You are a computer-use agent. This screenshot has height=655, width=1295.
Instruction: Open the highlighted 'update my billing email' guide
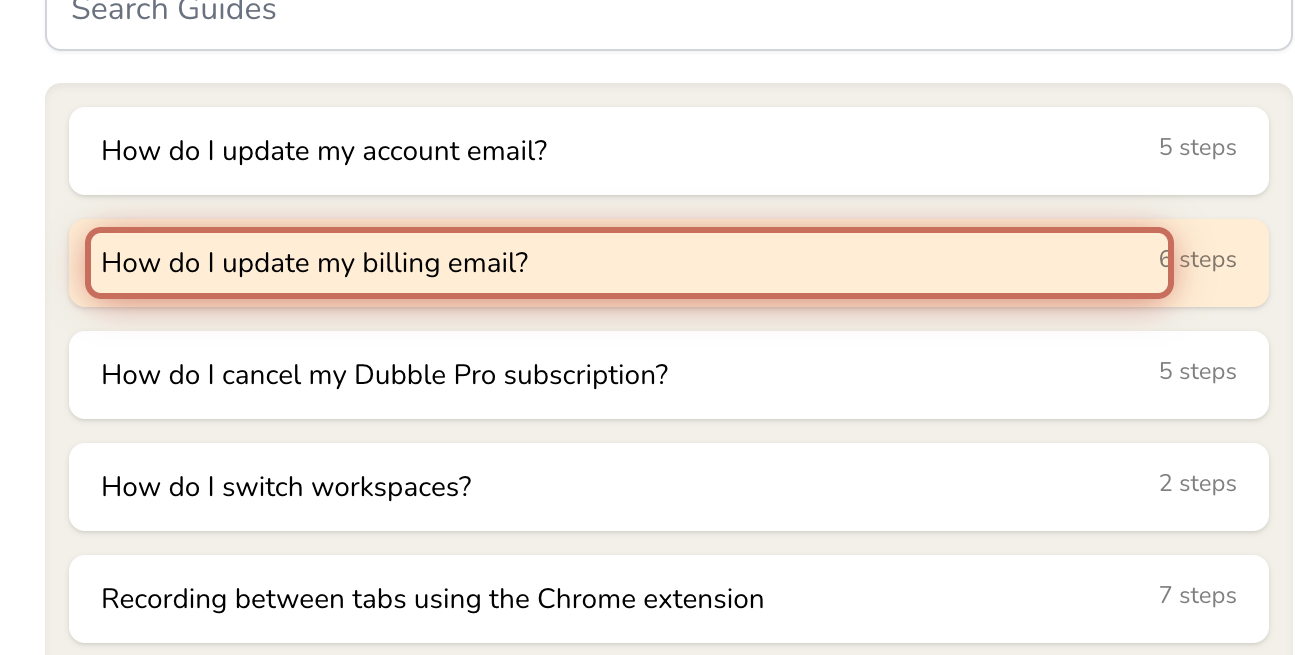coord(314,263)
